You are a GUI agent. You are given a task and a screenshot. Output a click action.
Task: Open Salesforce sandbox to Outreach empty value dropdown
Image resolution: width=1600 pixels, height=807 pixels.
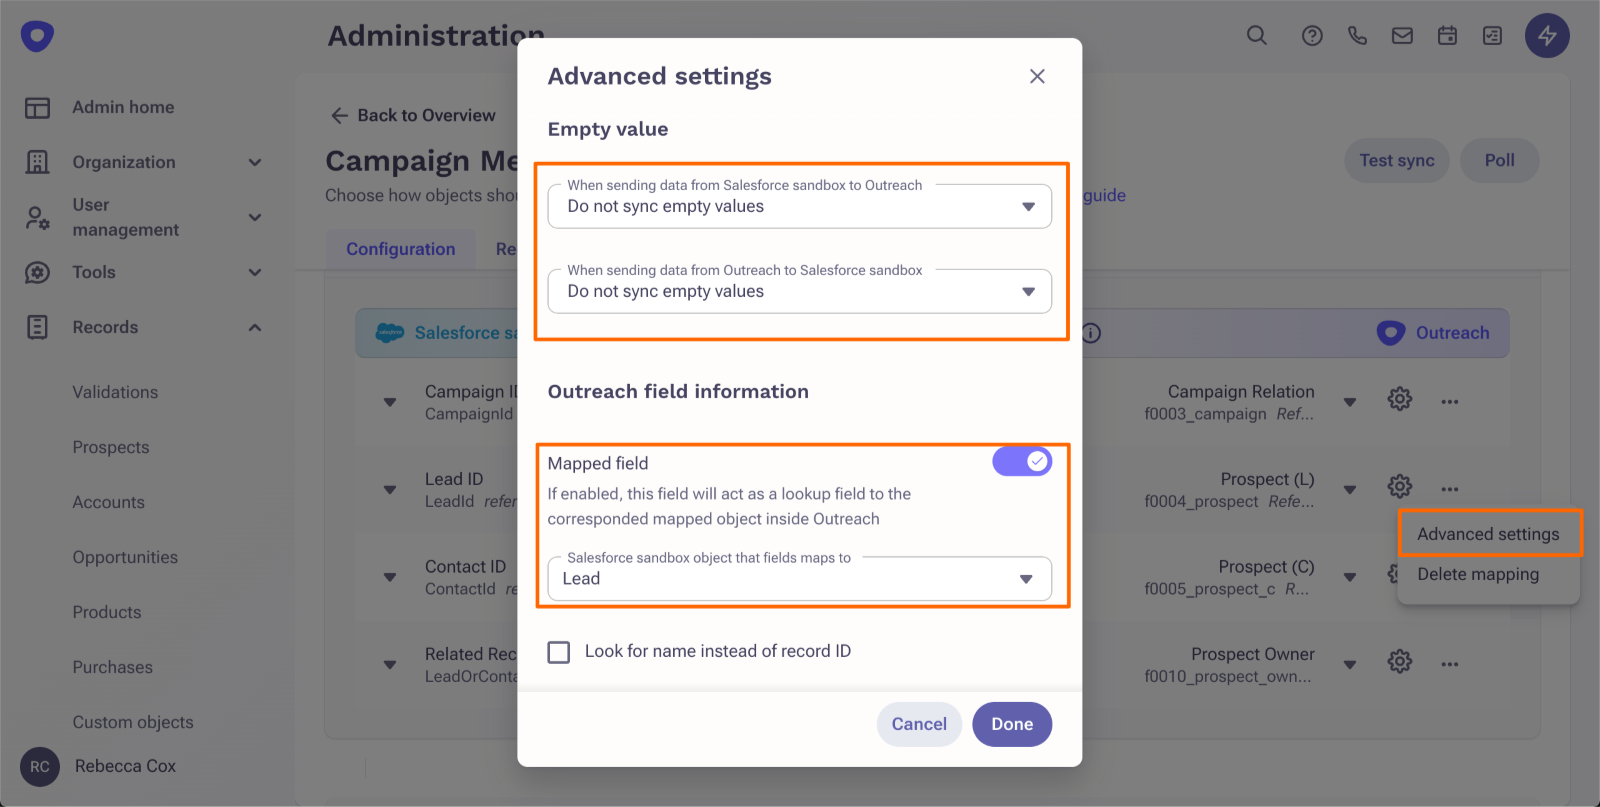800,206
